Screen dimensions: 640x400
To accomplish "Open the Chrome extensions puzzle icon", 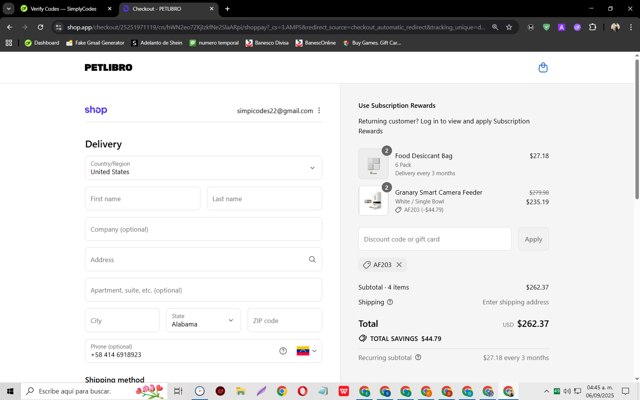I will pos(593,27).
